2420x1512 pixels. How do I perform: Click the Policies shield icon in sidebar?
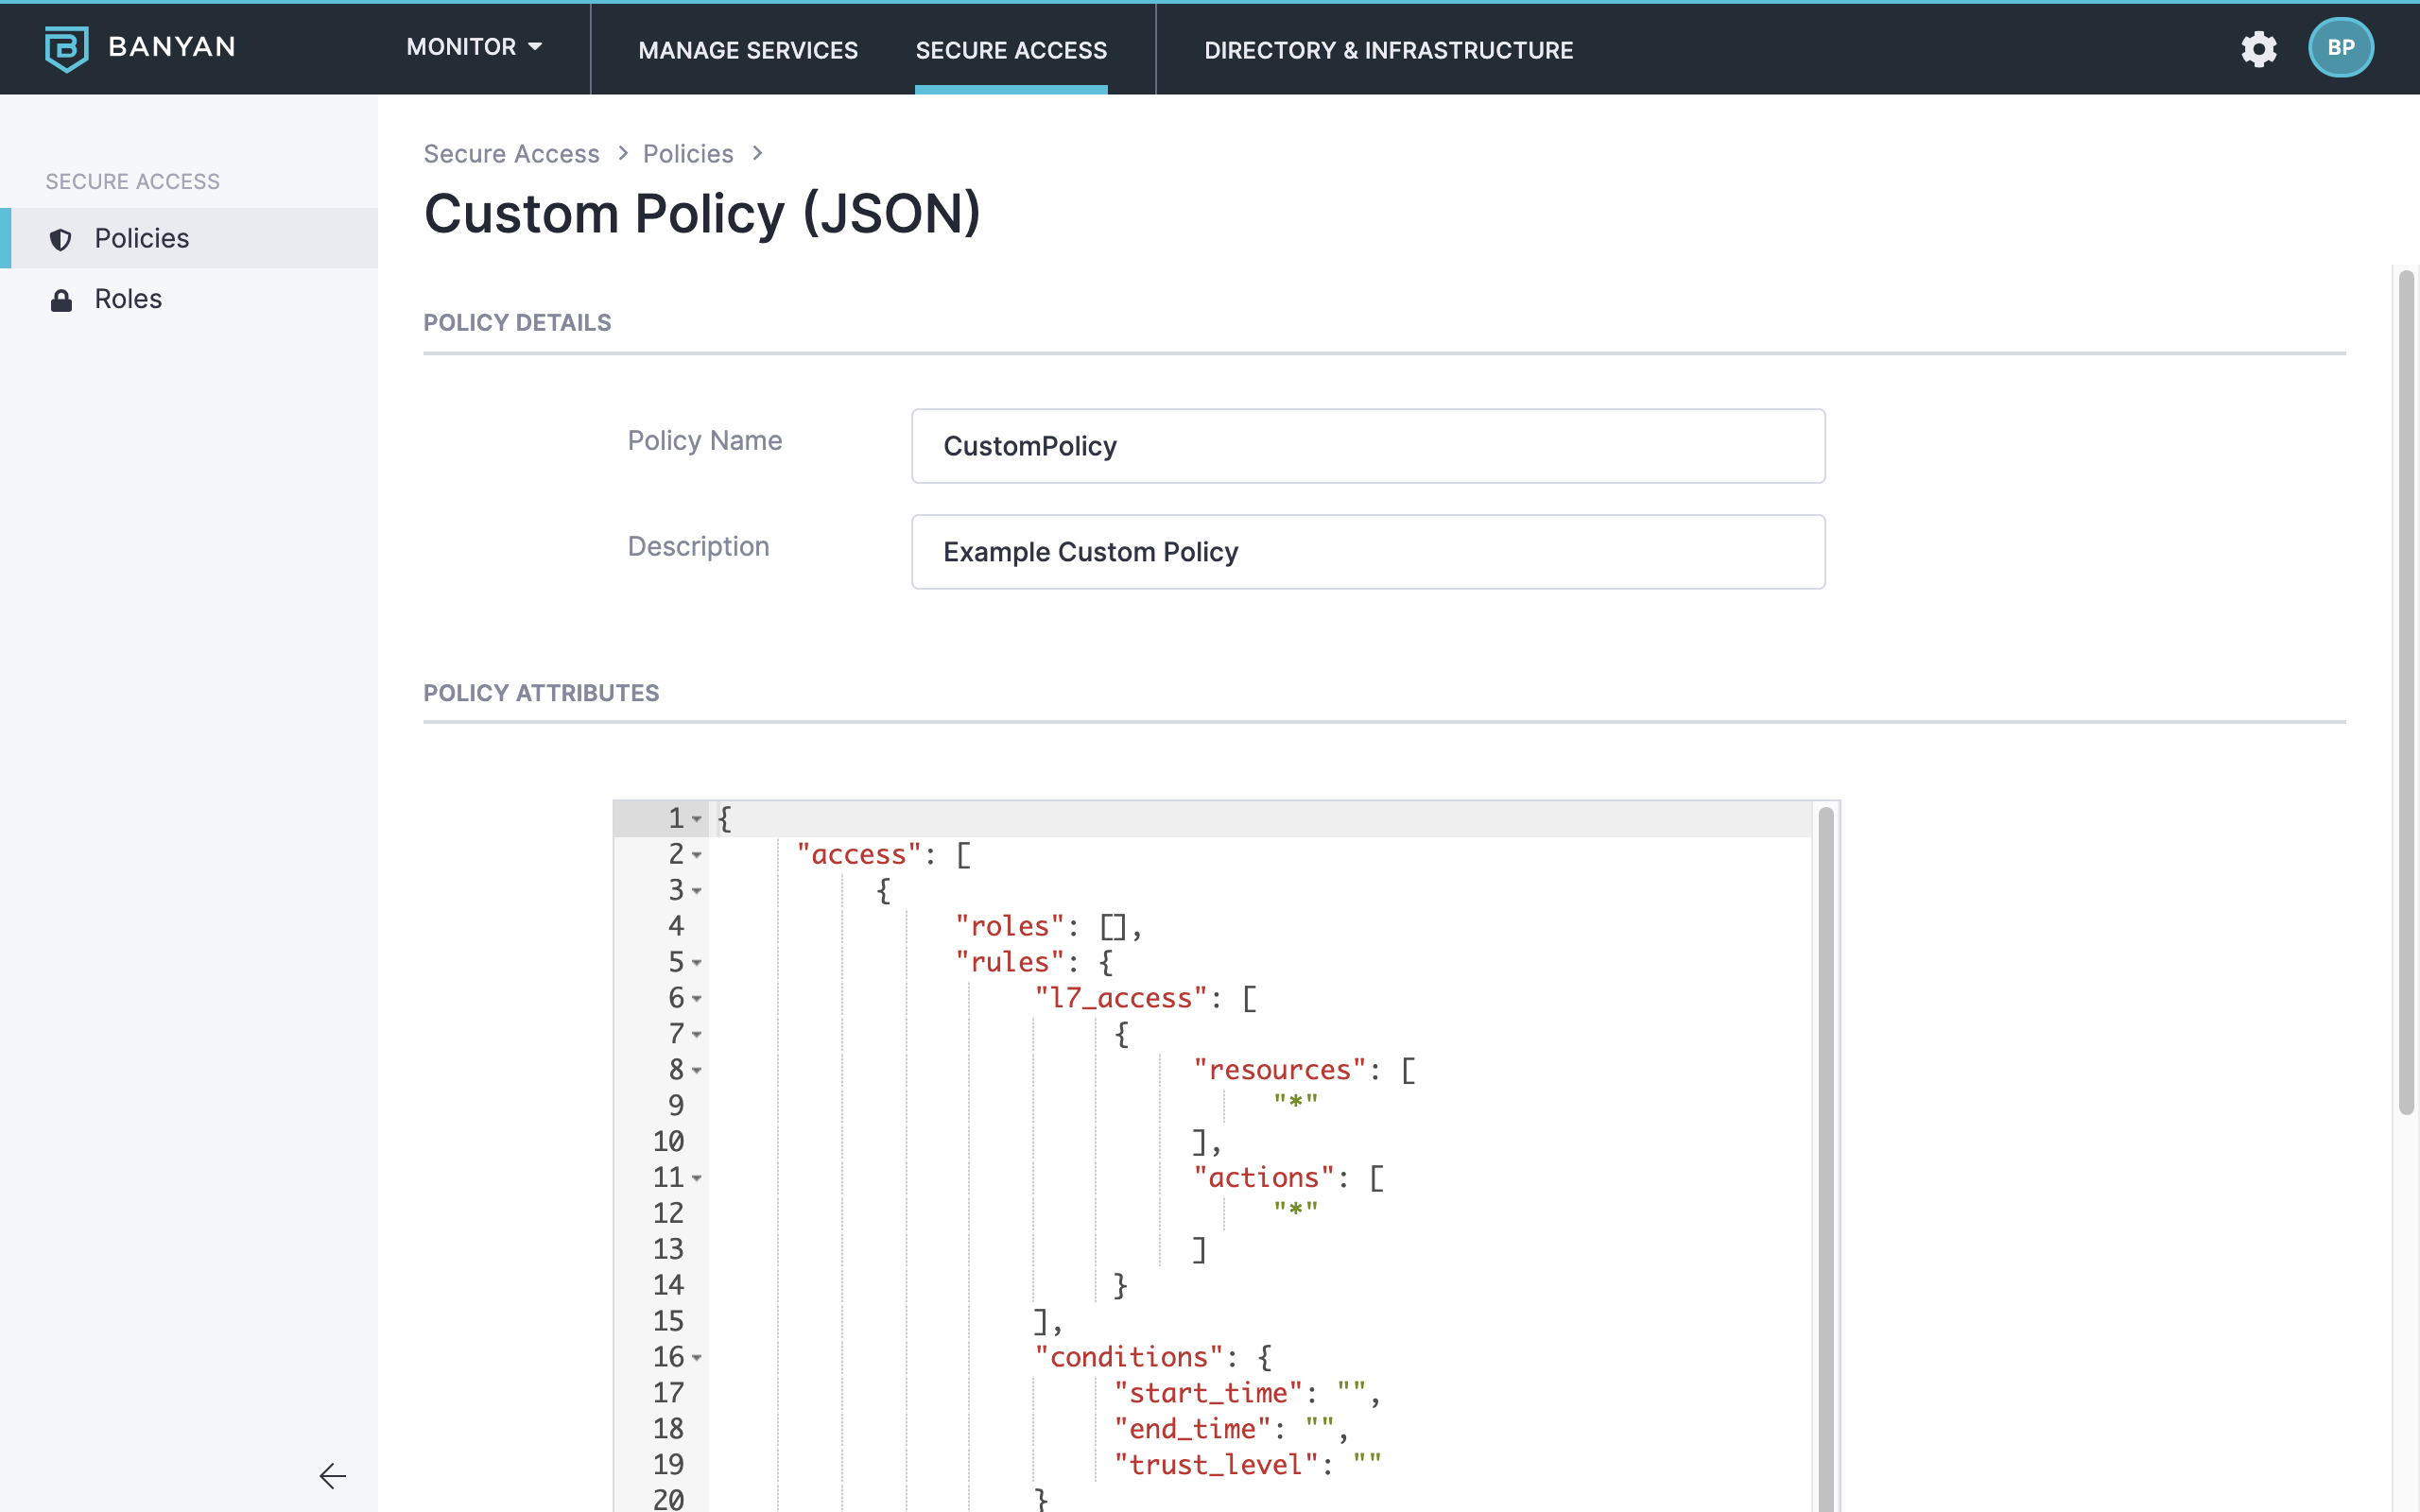coord(61,239)
